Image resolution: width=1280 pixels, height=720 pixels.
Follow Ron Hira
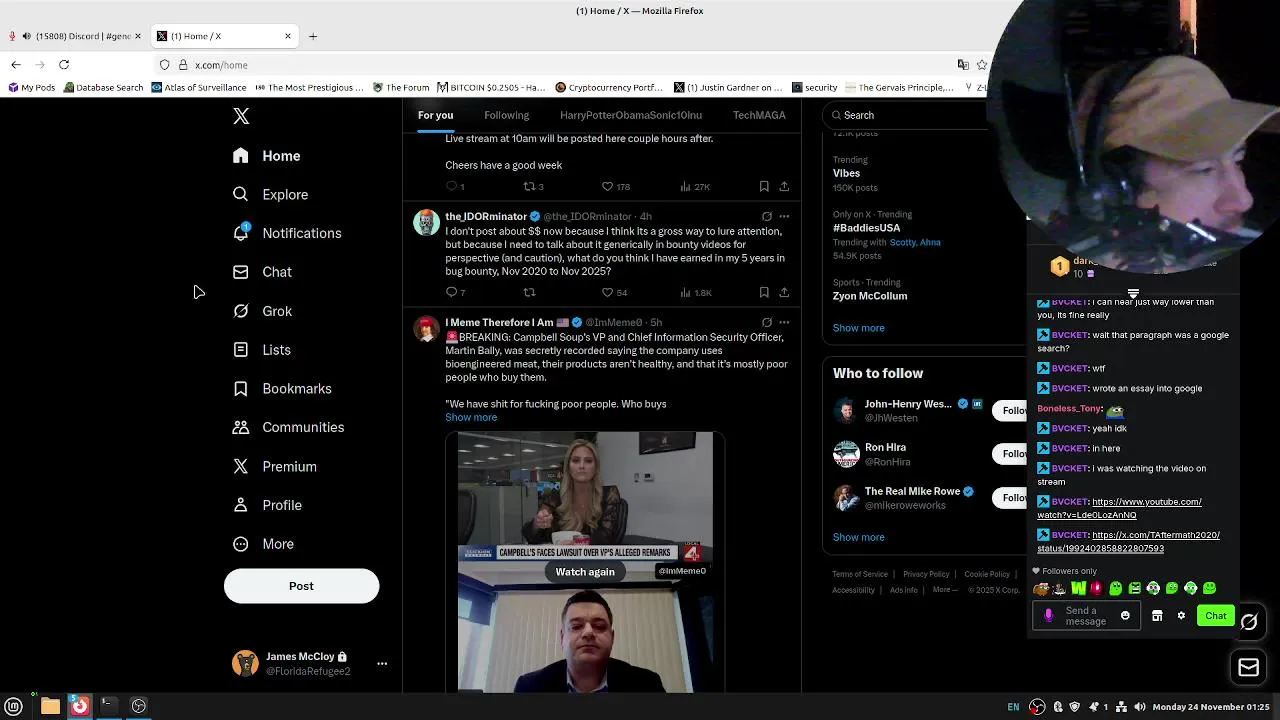1012,454
